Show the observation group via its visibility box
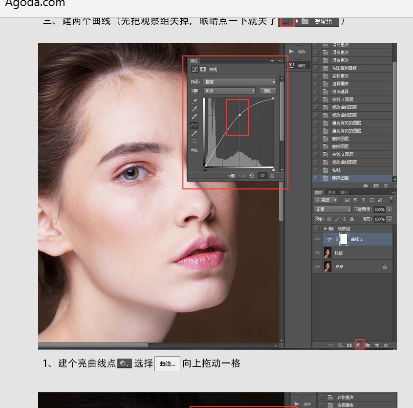The height and width of the screenshot is (408, 413). point(317,228)
